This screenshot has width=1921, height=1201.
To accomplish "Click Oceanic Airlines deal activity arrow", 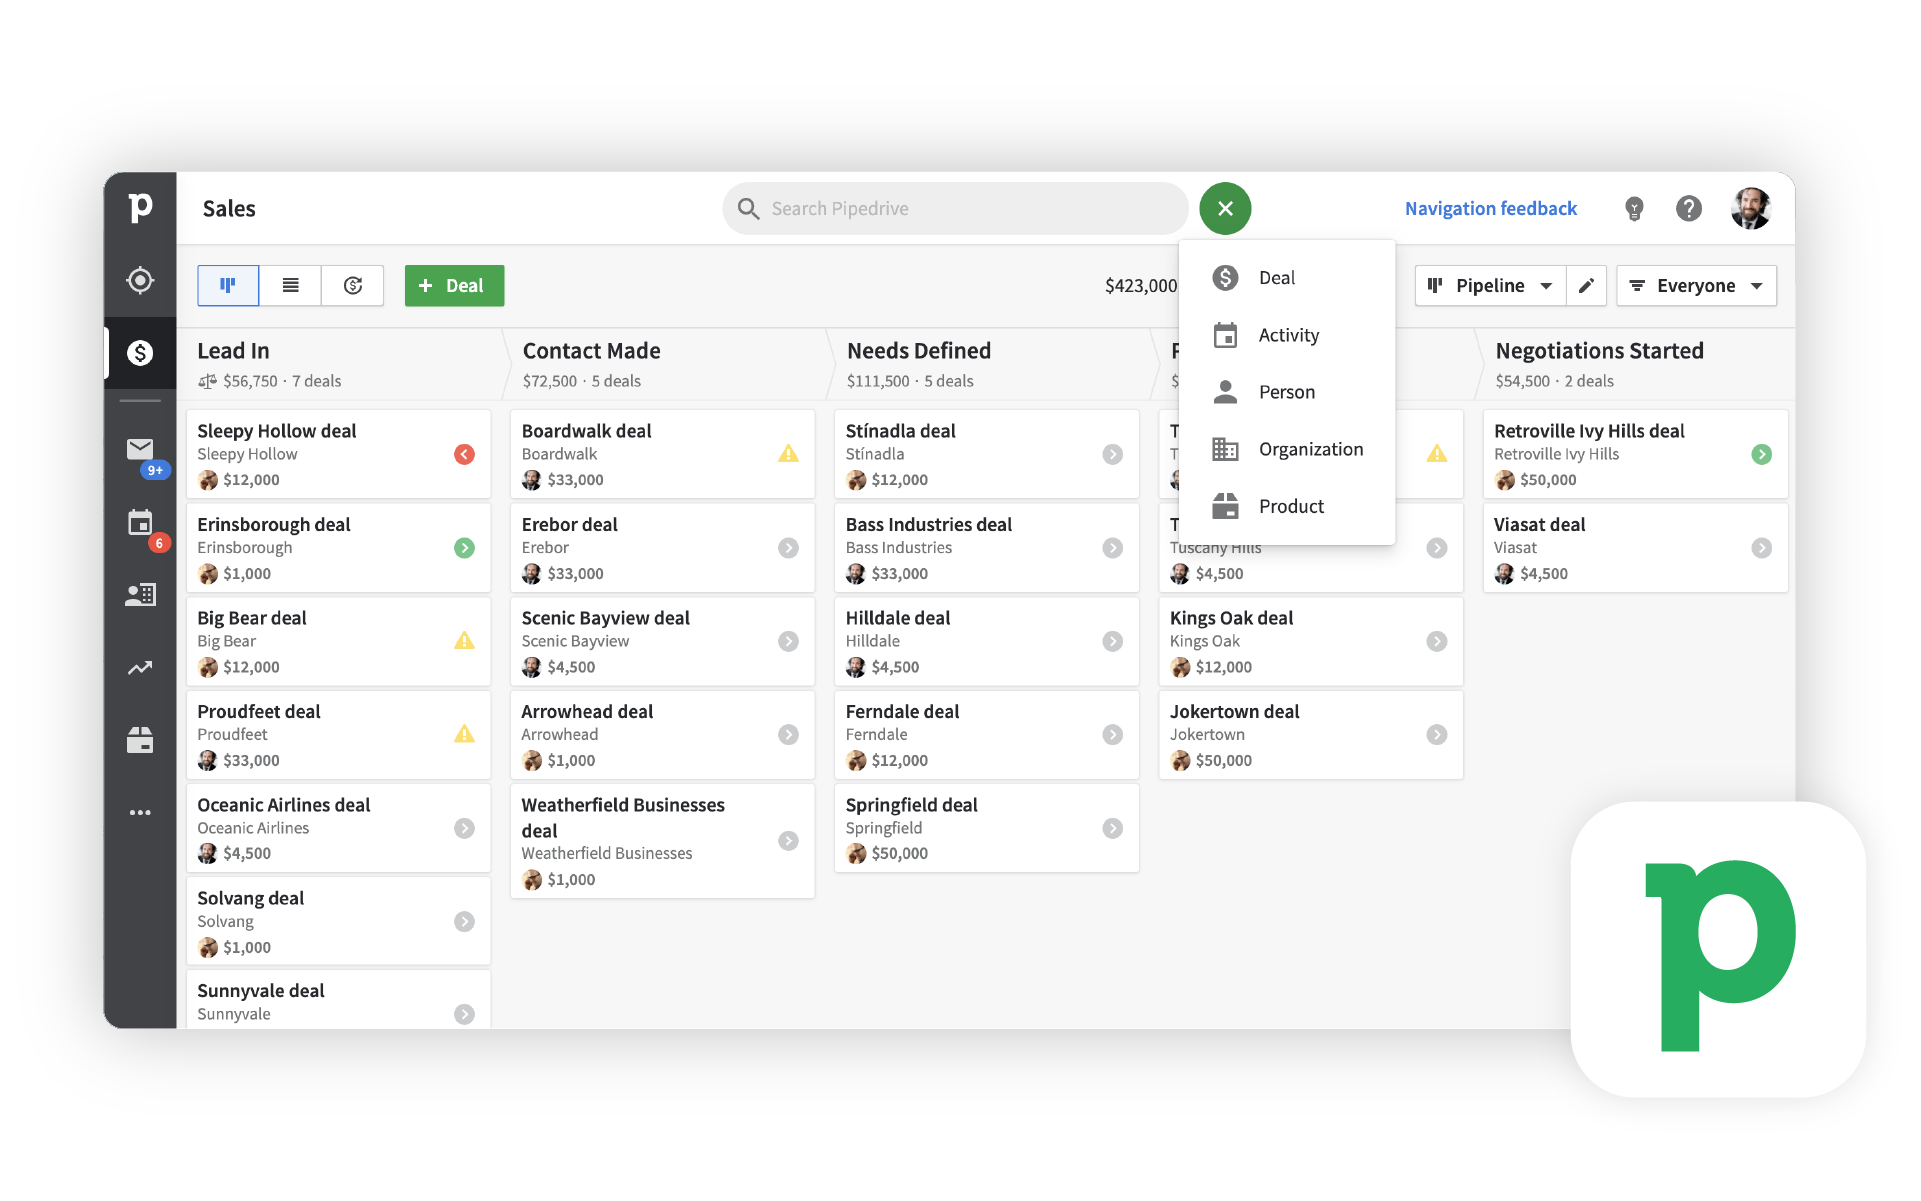I will [464, 828].
